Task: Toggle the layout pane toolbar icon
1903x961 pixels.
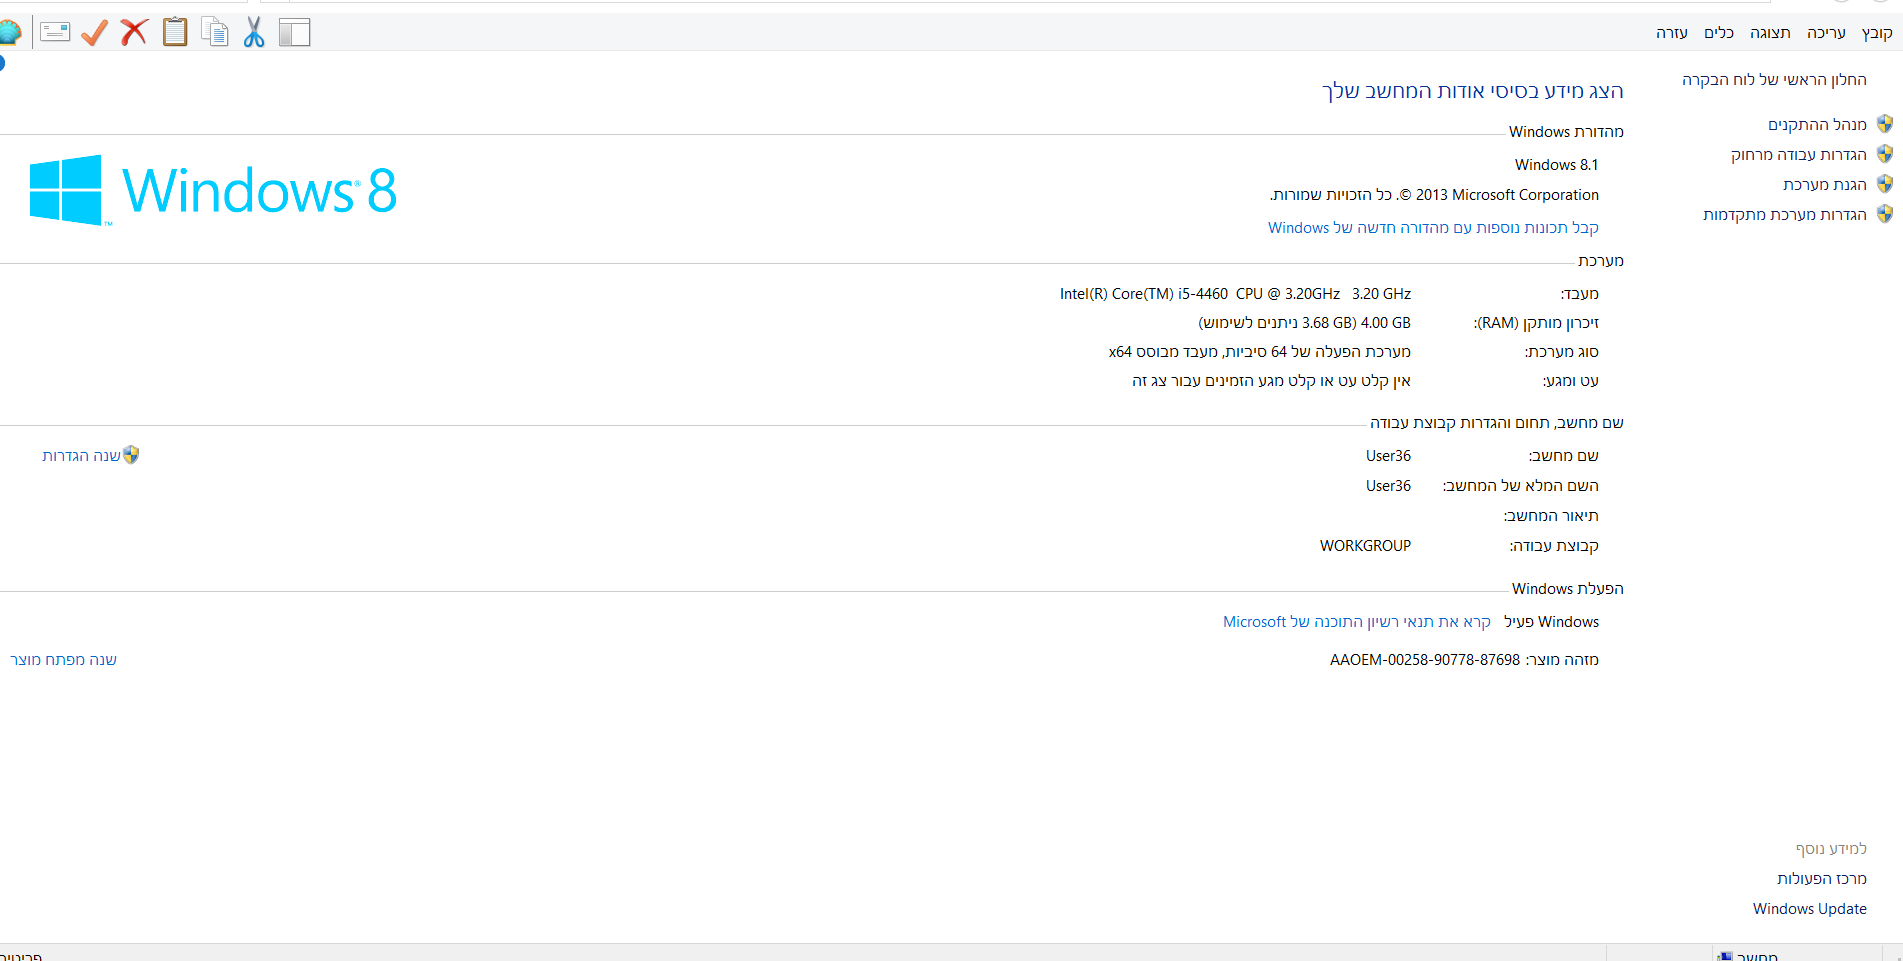Action: (295, 32)
